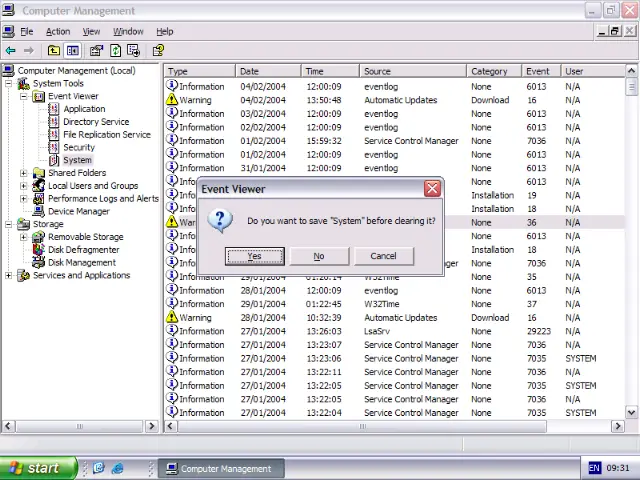640x480 pixels.
Task: Click the Event Viewer tree icon
Action: point(38,96)
